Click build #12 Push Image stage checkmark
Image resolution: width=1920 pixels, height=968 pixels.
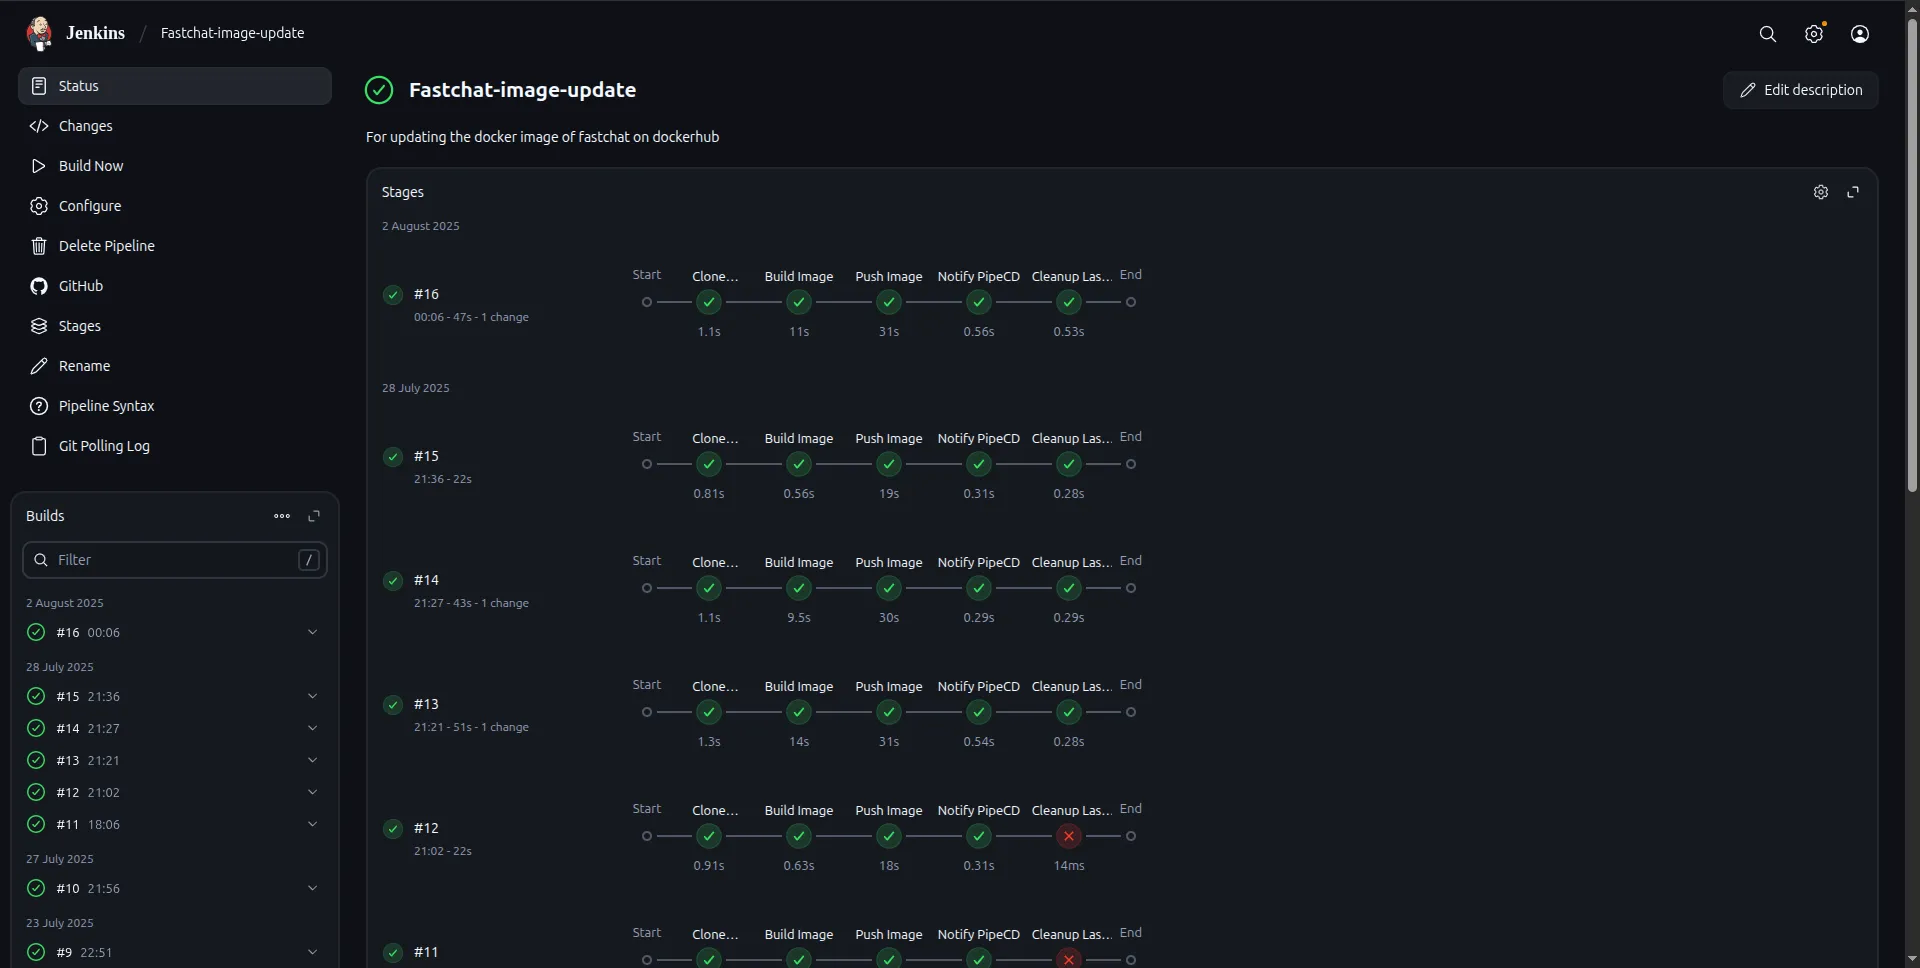[x=889, y=836]
